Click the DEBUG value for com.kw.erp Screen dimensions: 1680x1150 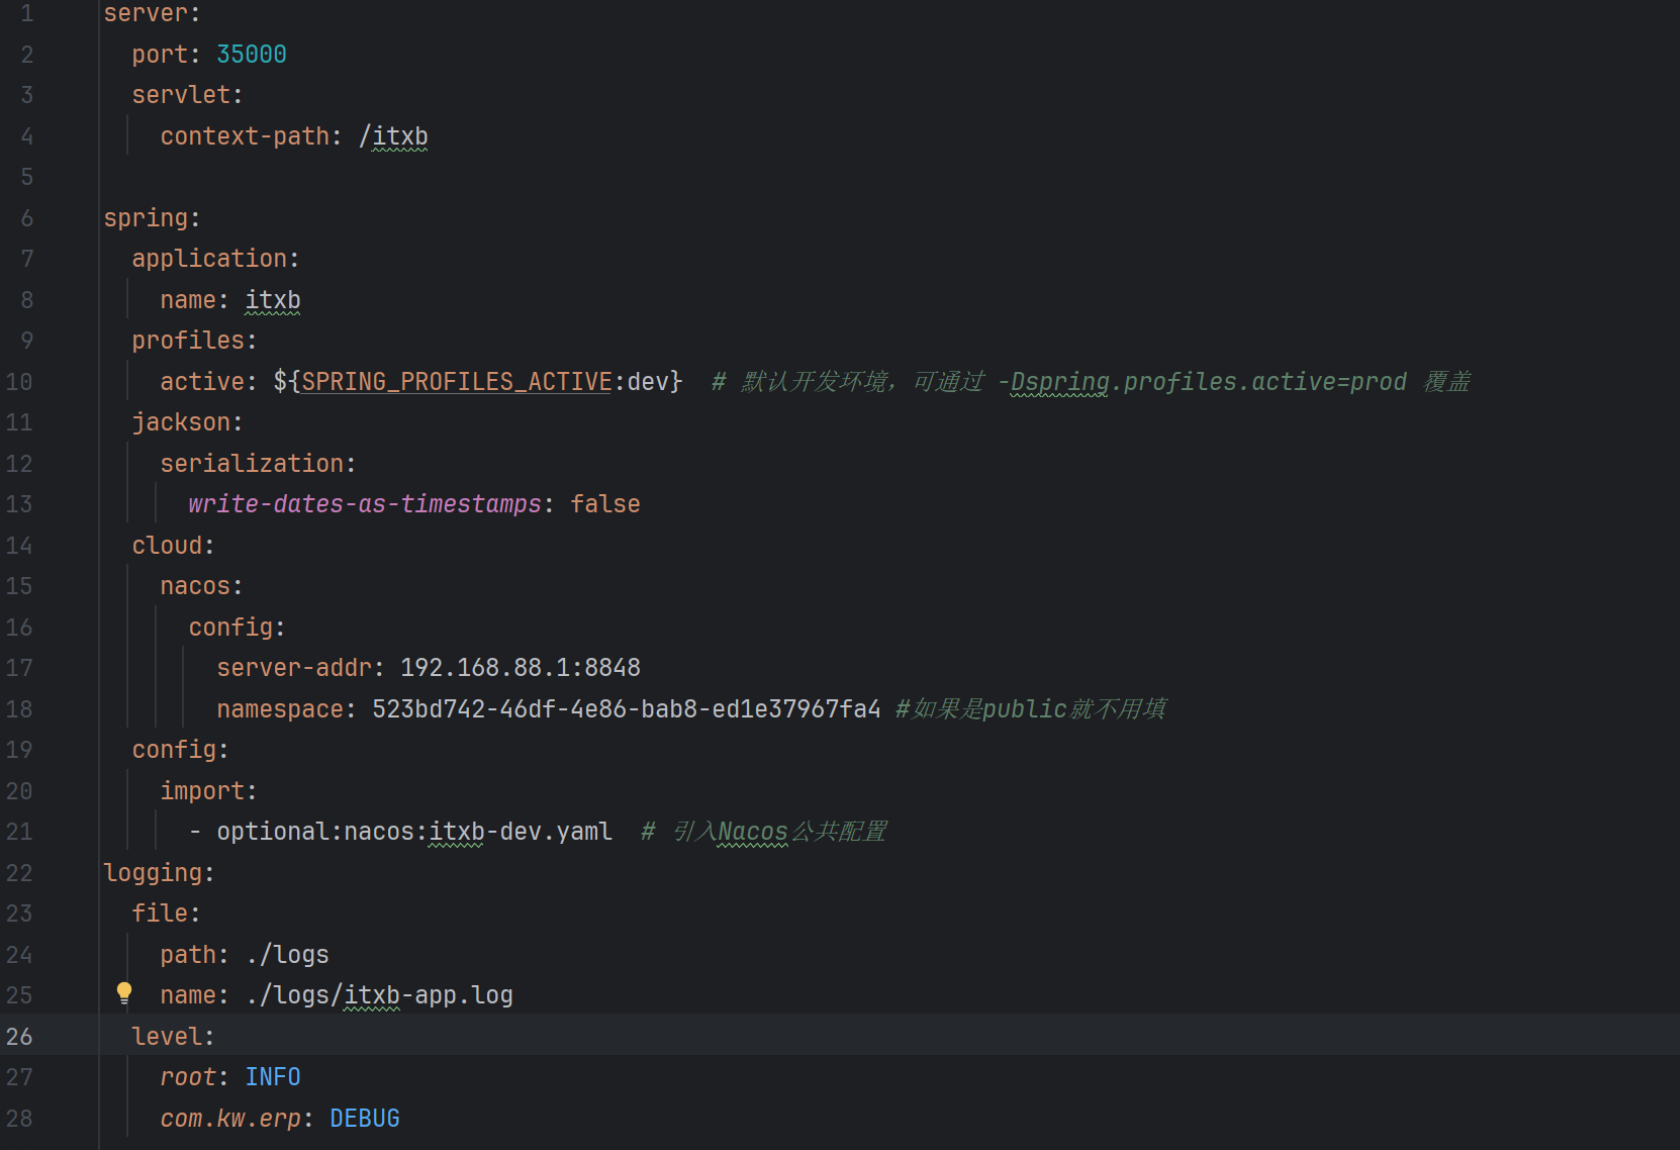(364, 1117)
